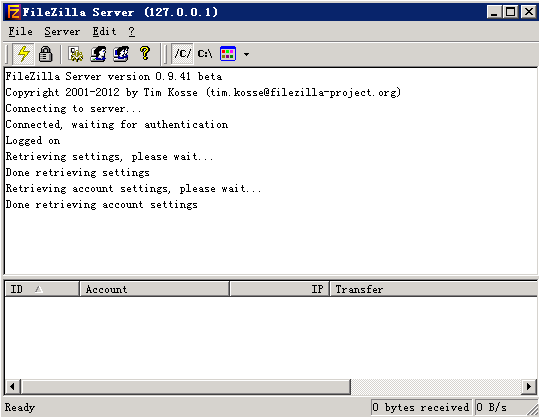Open the Edit menu
The width and height of the screenshot is (539, 417).
(x=104, y=32)
